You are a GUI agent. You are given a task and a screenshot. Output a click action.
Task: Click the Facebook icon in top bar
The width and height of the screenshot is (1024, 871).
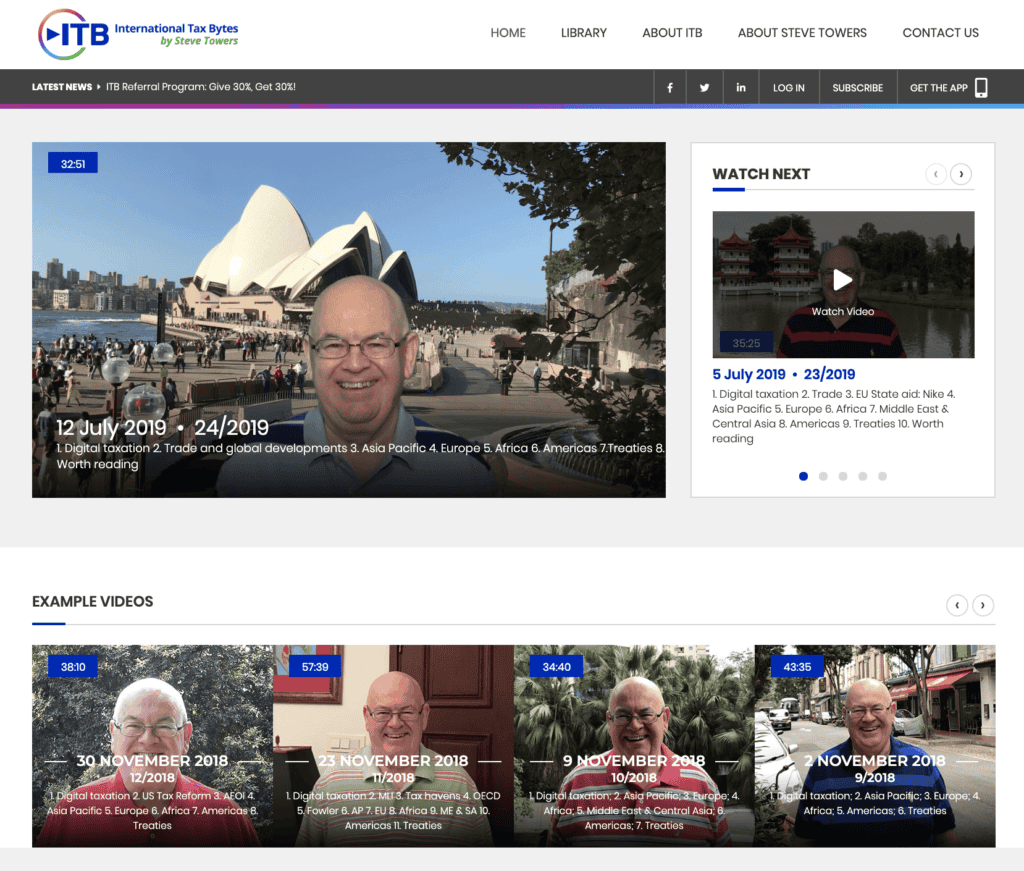670,88
